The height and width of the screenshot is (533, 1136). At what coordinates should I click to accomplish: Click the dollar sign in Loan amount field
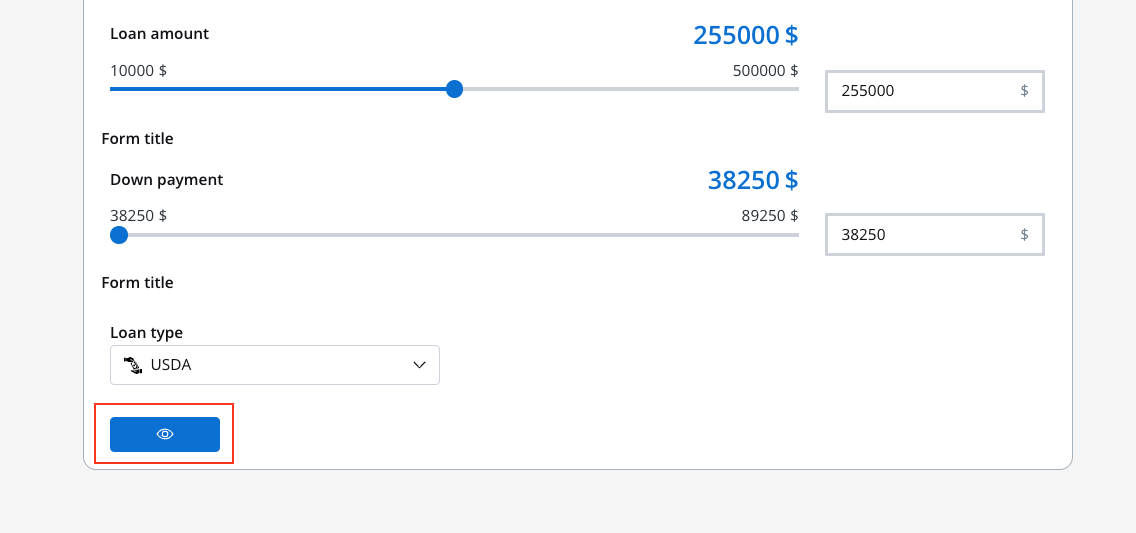tap(1024, 91)
